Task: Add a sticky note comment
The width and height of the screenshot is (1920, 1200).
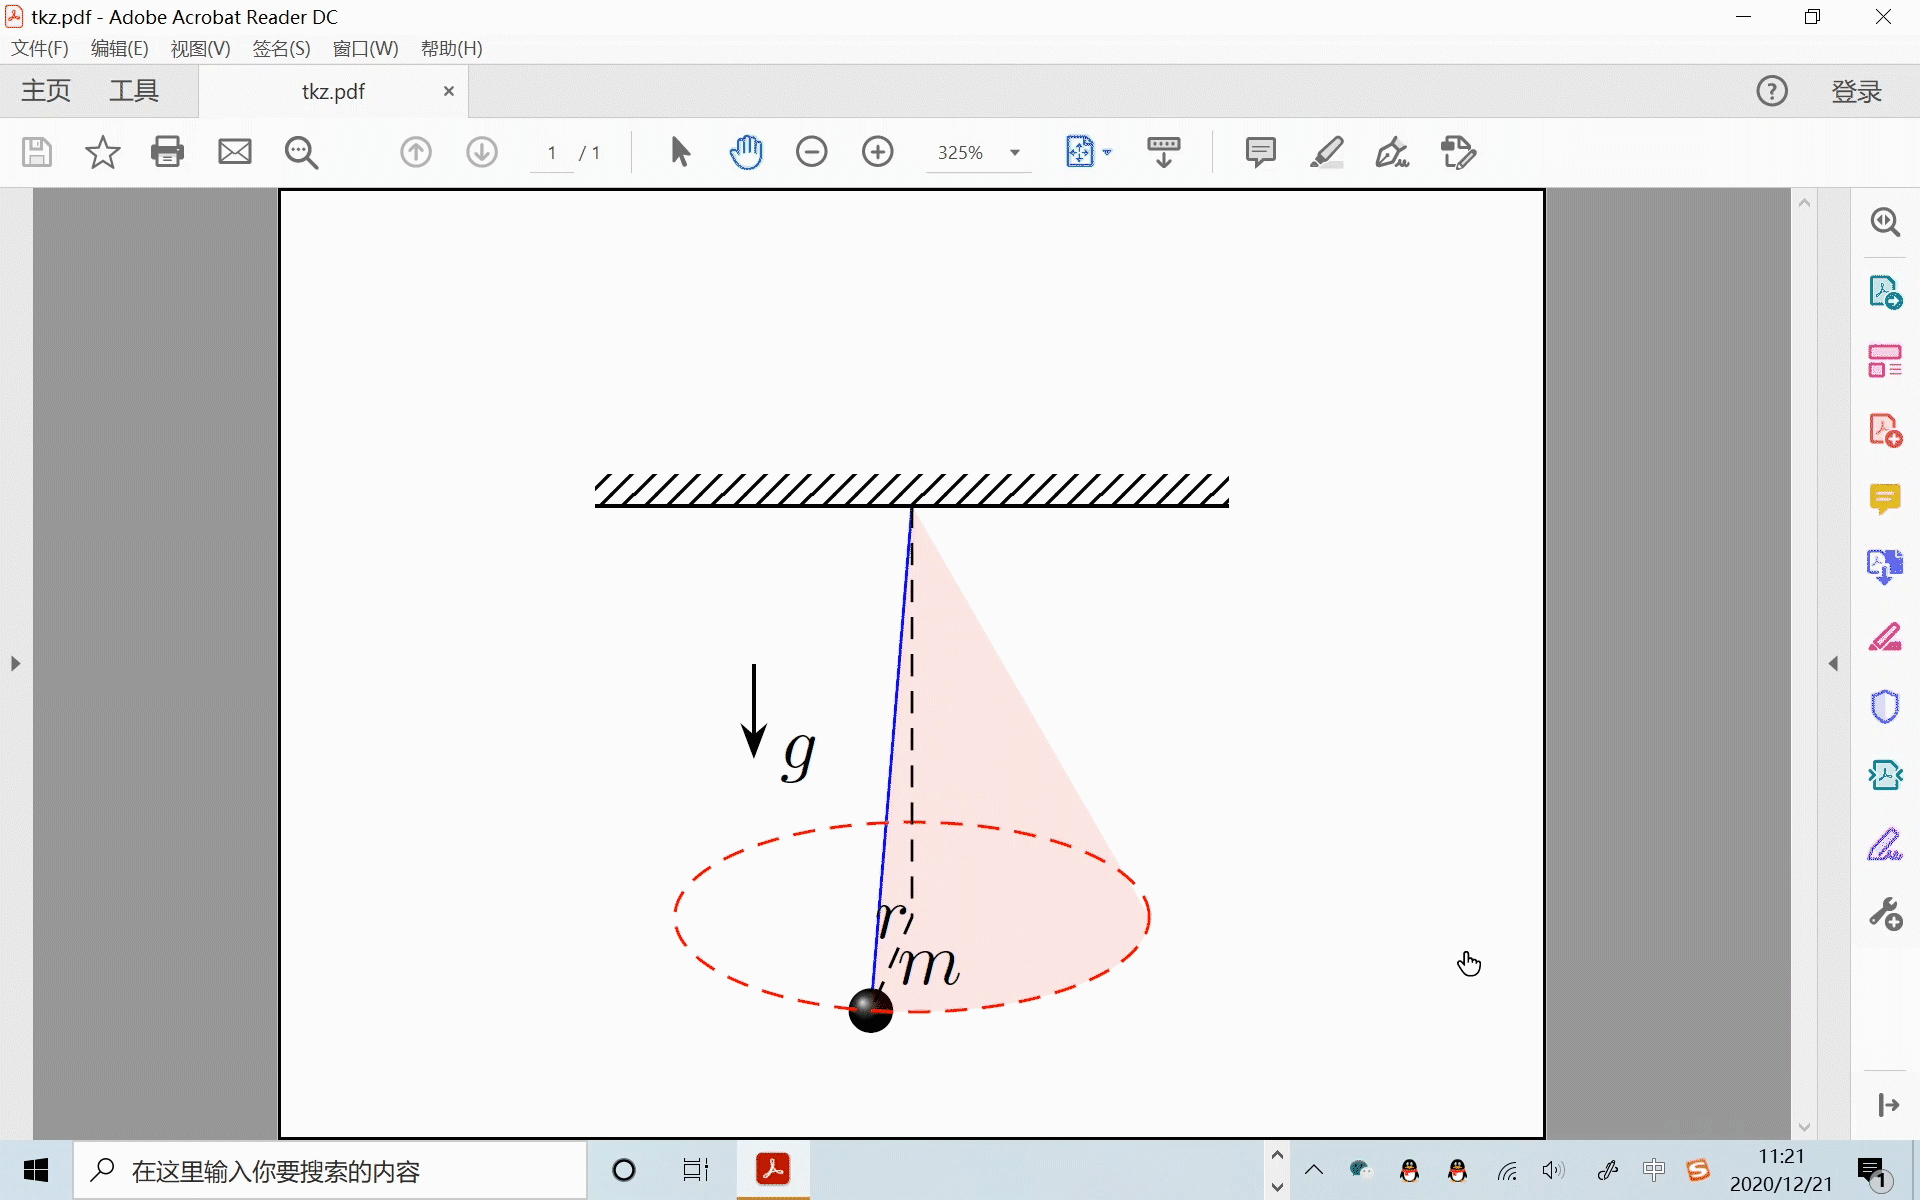Action: click(x=1260, y=152)
